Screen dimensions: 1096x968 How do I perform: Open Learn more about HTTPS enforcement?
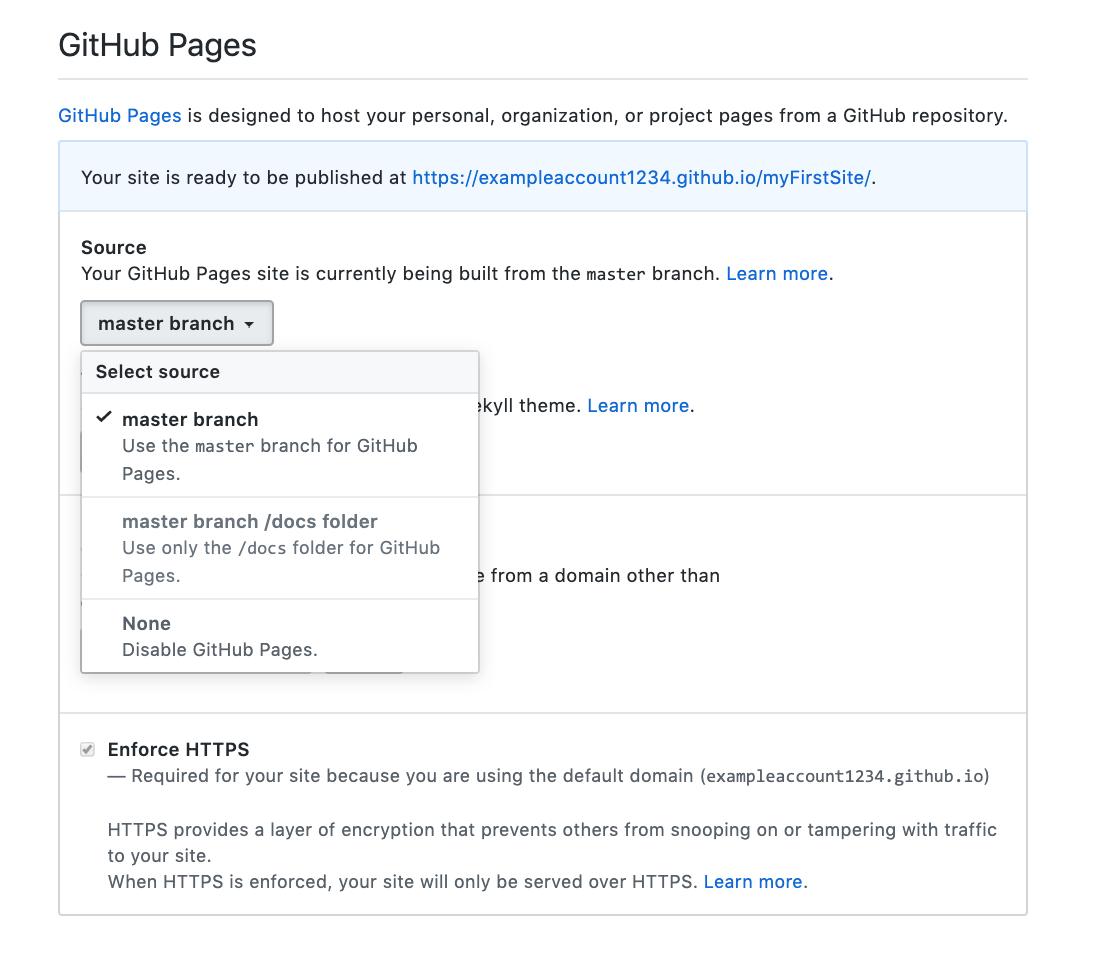pyautogui.click(x=753, y=881)
